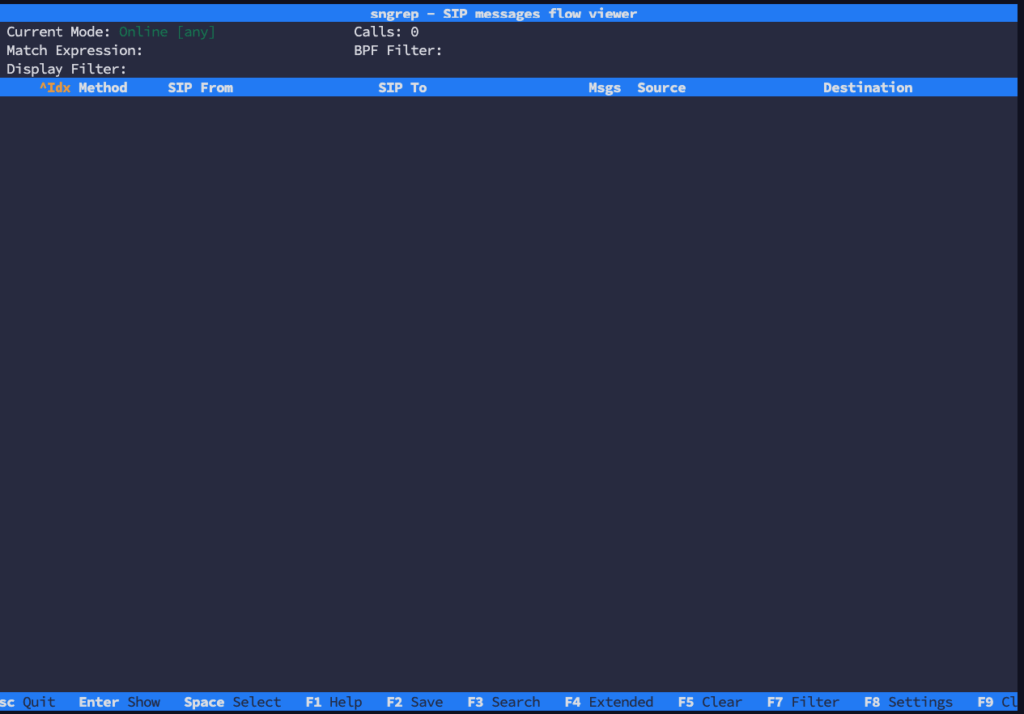Screen dimensions: 1024x714
Task: Click the Current Mode label
Action: (59, 32)
